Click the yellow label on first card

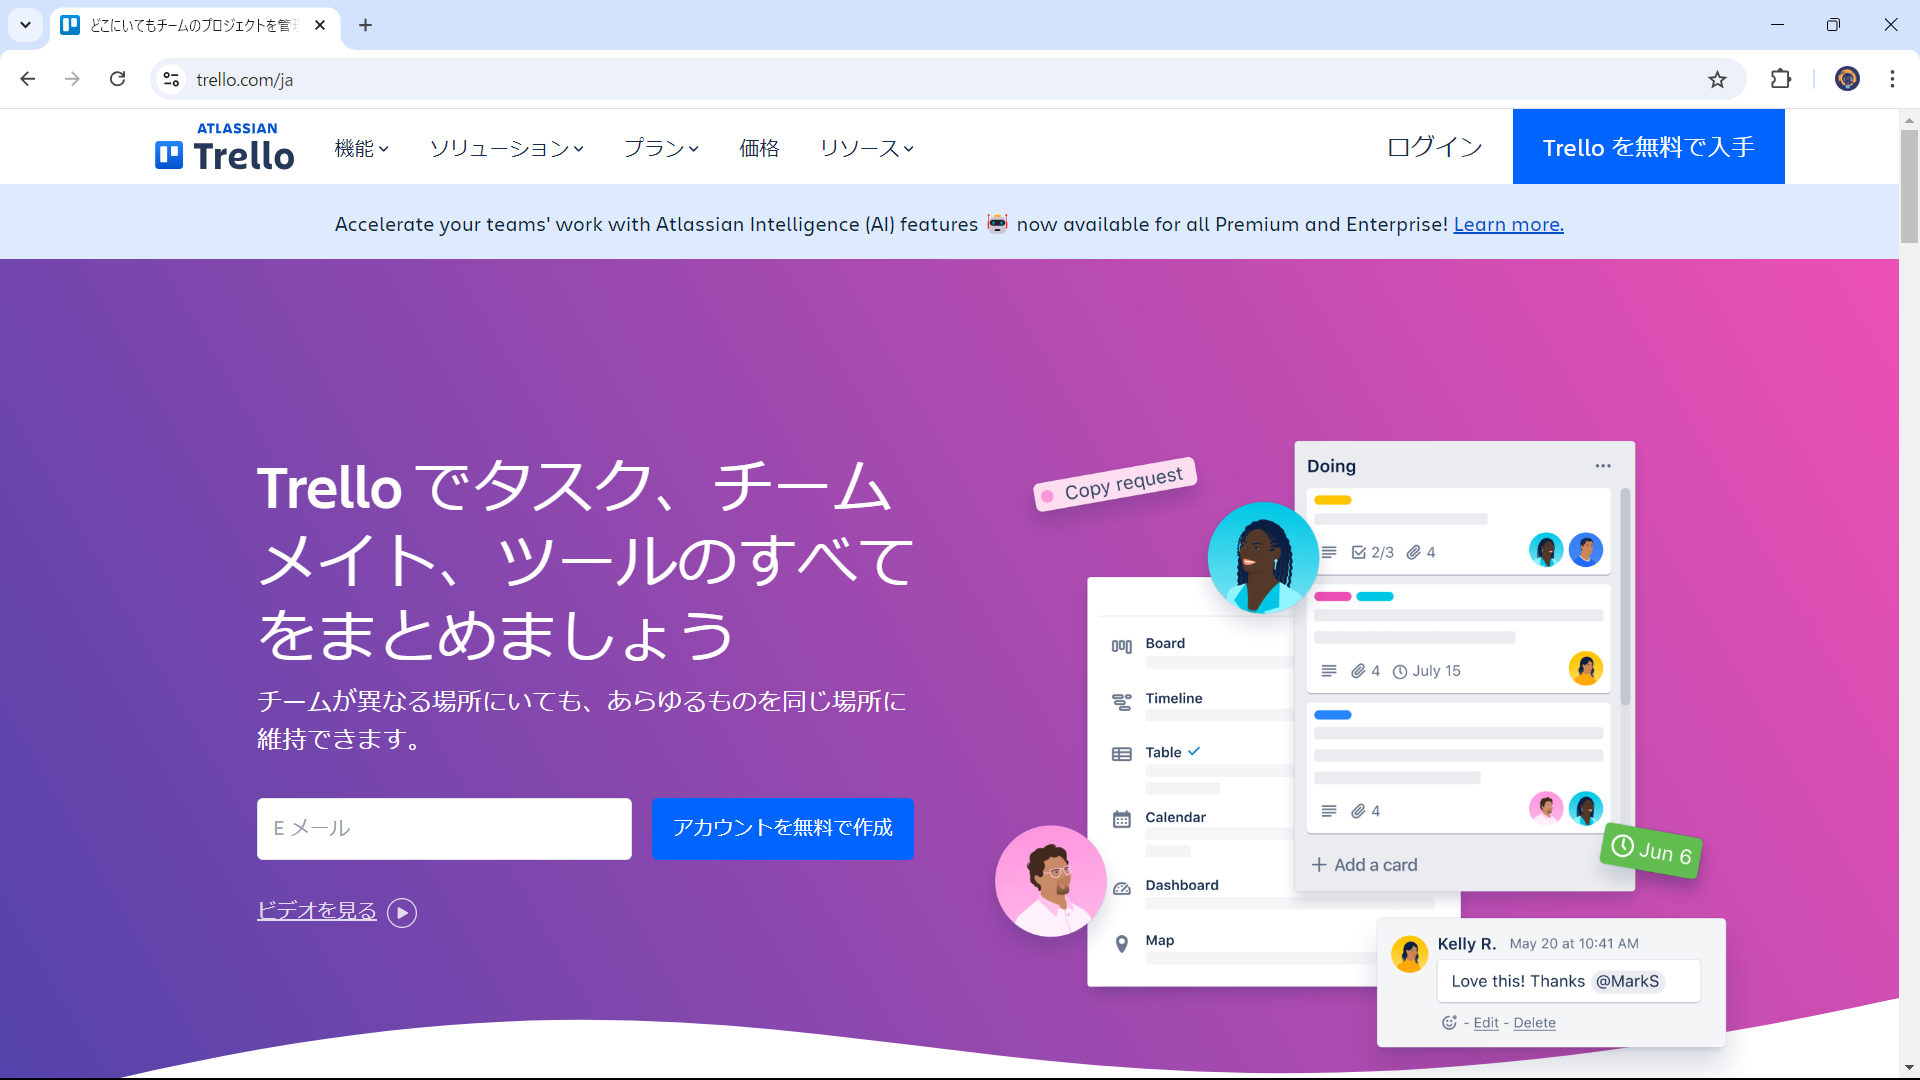point(1332,500)
